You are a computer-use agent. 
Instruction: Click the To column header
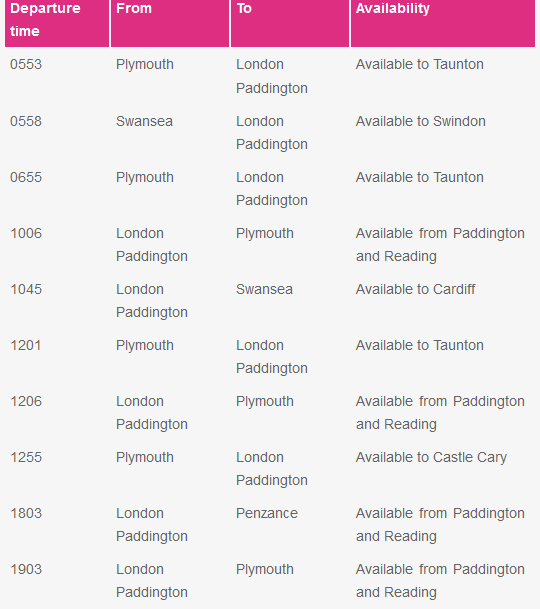point(290,22)
